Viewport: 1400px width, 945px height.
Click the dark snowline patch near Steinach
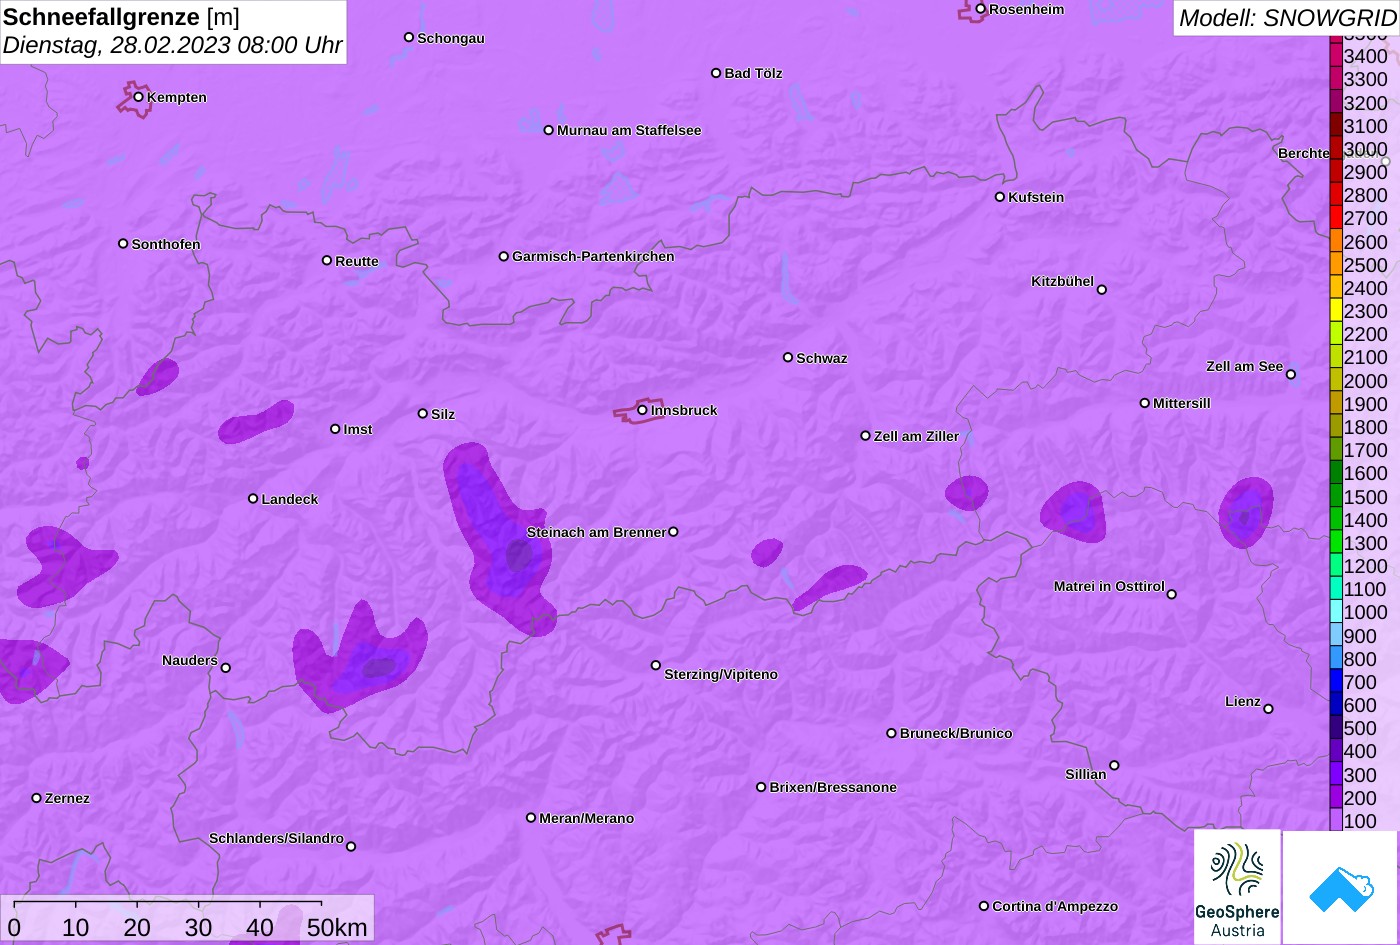[502, 540]
